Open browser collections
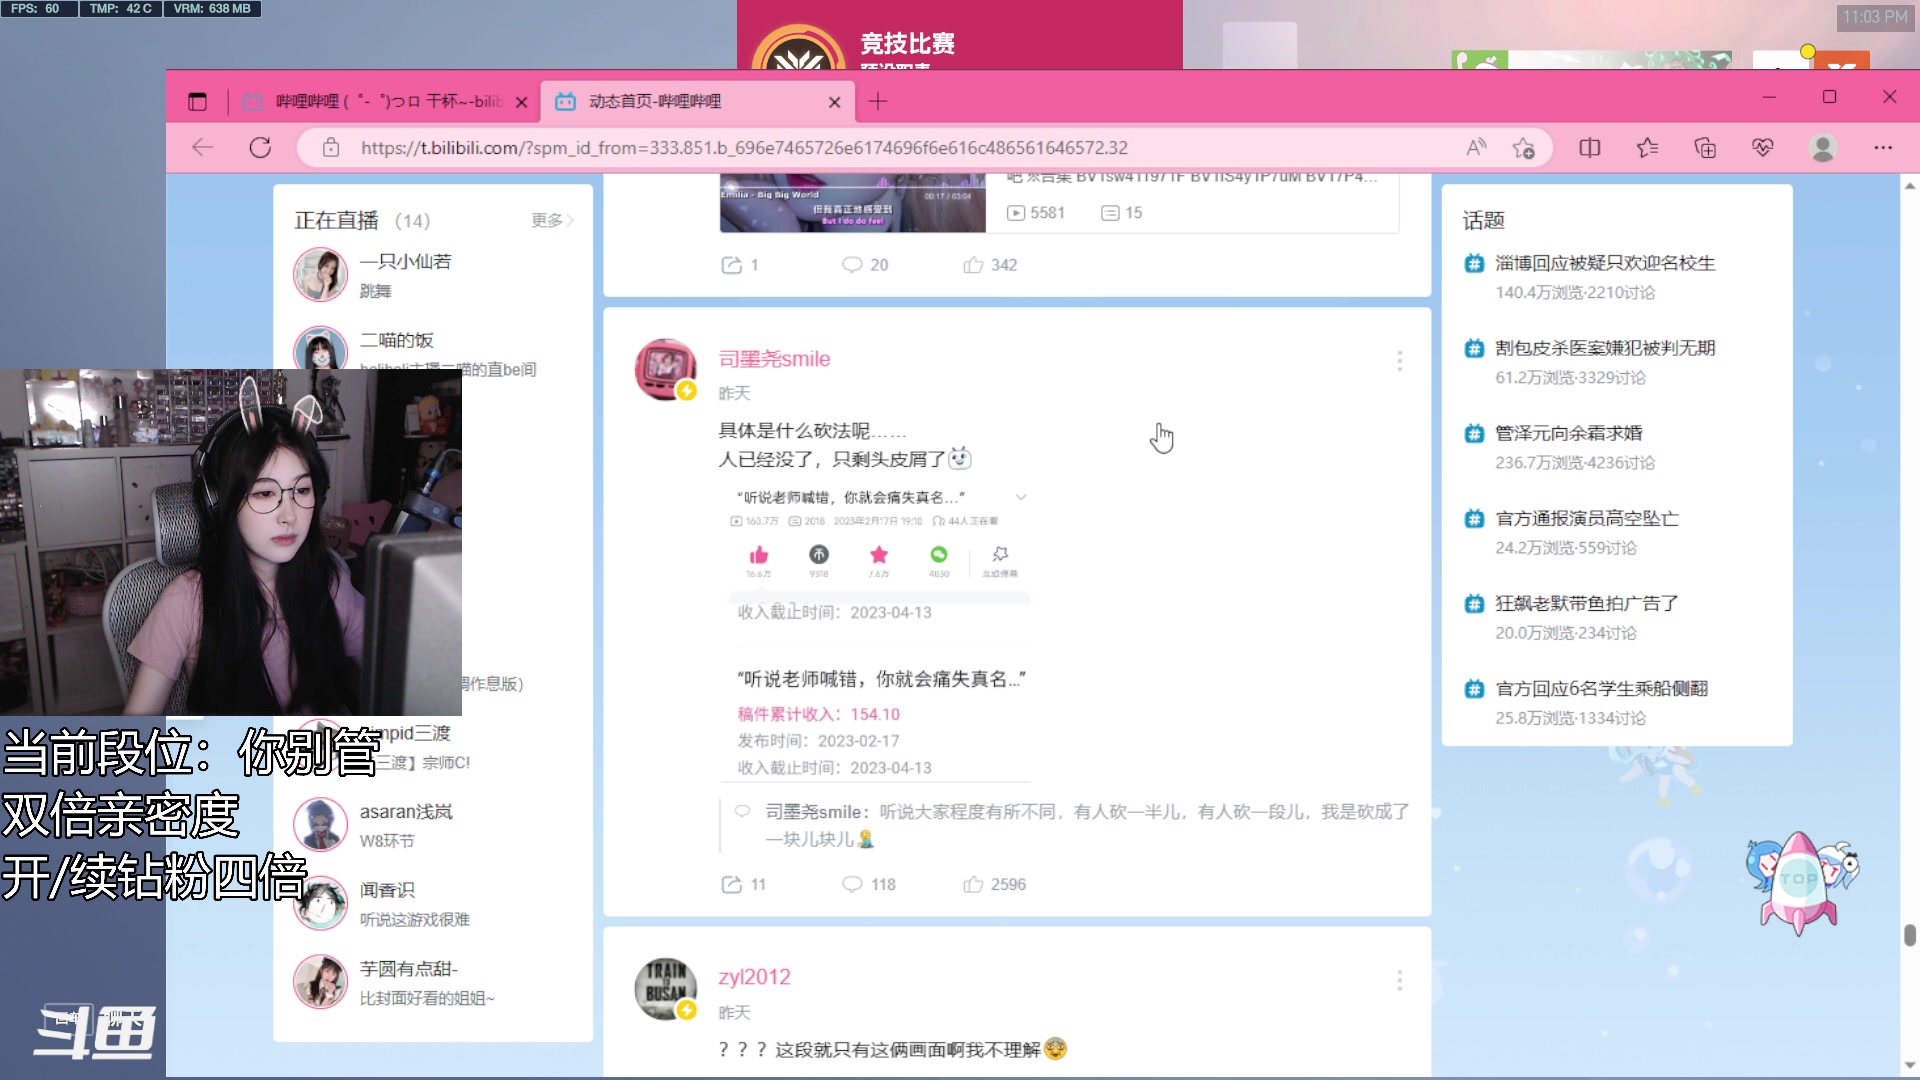The height and width of the screenshot is (1080, 1920). point(1705,148)
